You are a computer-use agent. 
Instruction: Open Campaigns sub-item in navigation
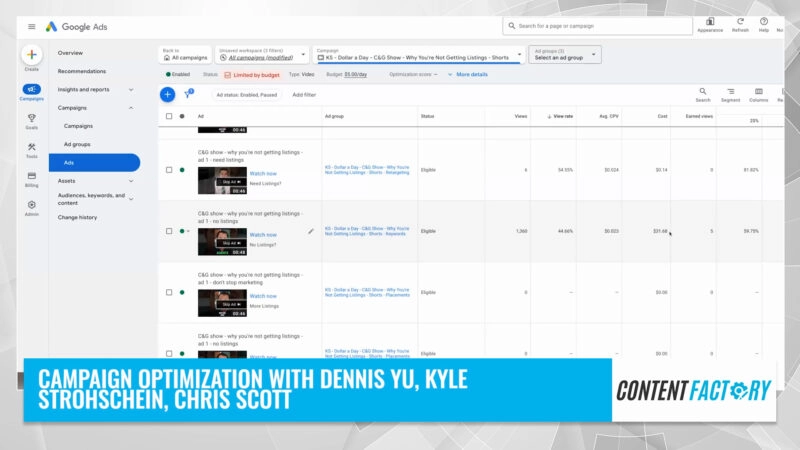[x=78, y=126]
